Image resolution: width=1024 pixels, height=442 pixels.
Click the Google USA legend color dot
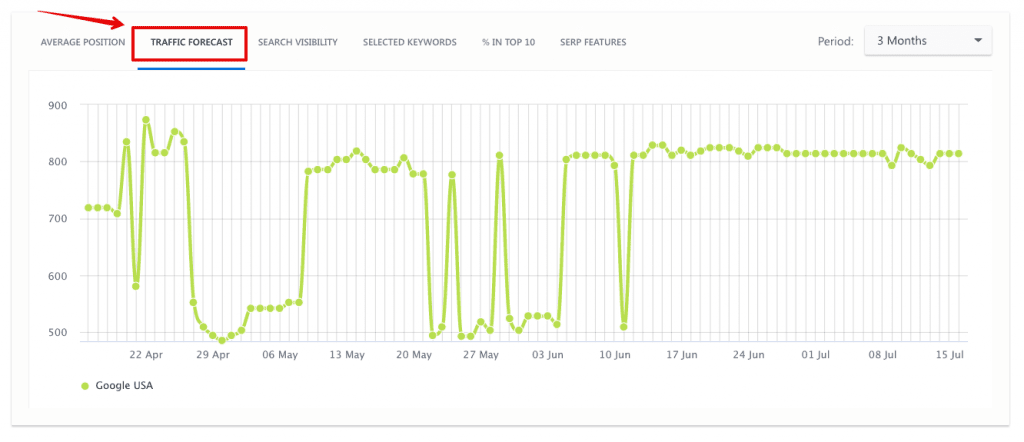pyautogui.click(x=85, y=386)
